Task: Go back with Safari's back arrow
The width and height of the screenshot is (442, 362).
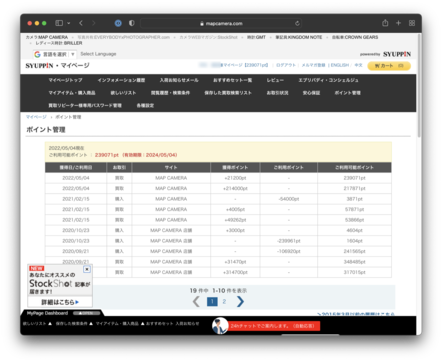Action: pyautogui.click(x=81, y=23)
